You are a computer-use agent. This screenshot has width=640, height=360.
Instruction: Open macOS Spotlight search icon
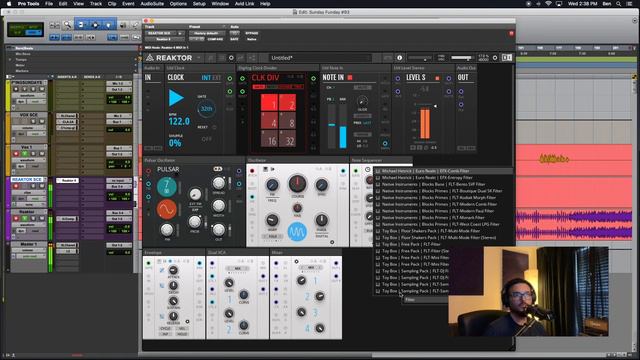[619, 4]
